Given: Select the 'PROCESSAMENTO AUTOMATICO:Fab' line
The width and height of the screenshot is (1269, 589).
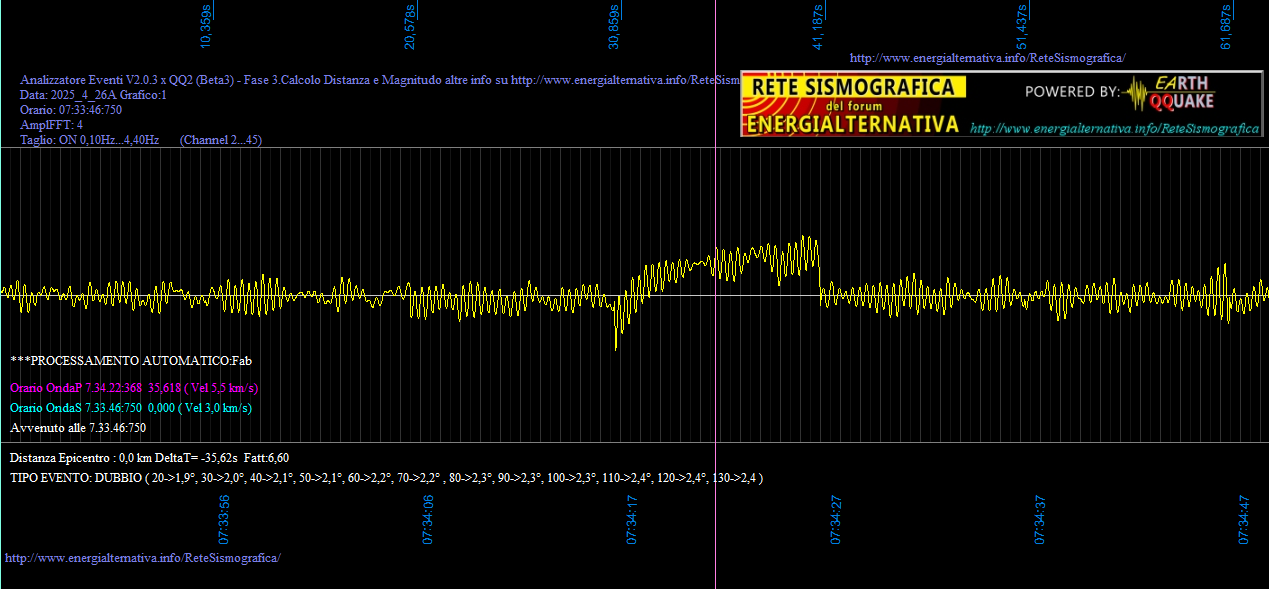Looking at the screenshot, I should (x=131, y=360).
